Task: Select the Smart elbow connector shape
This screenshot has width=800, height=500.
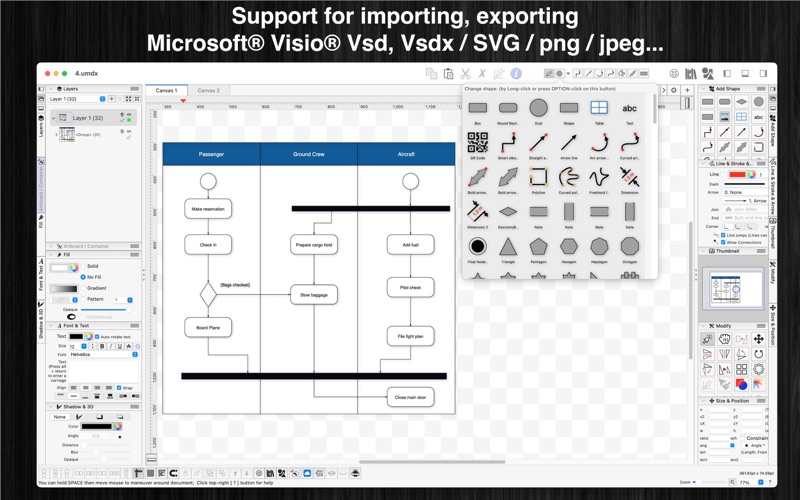Action: tap(508, 142)
